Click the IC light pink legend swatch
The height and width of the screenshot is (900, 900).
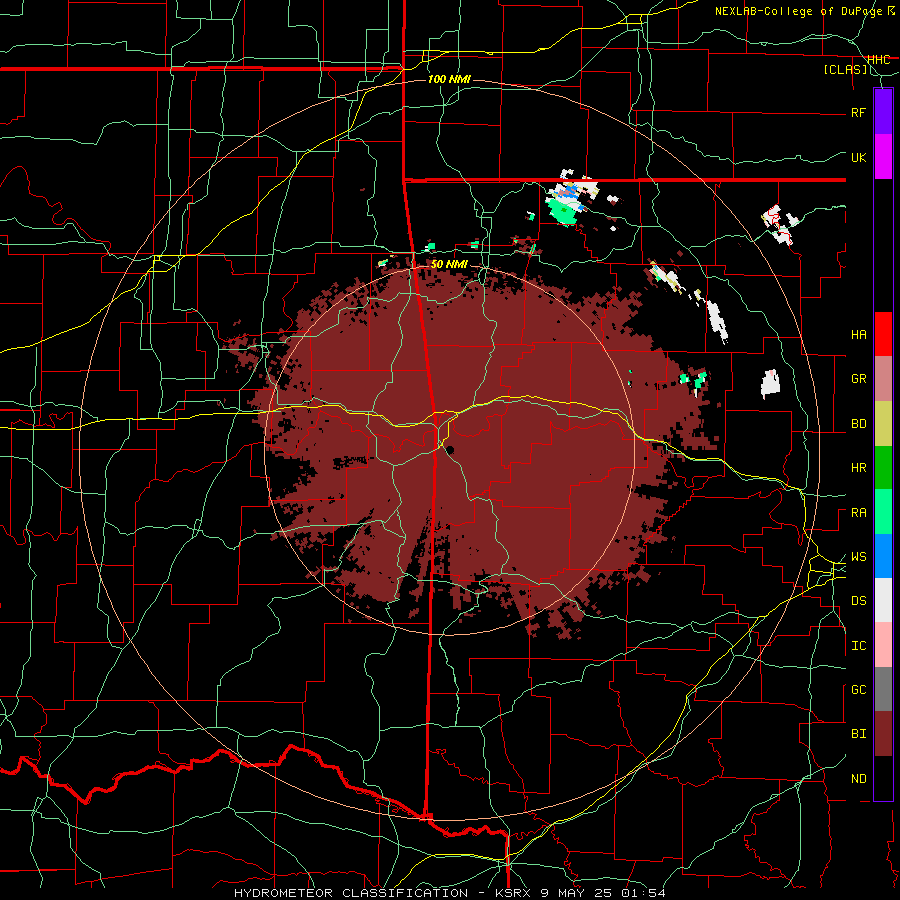point(883,645)
